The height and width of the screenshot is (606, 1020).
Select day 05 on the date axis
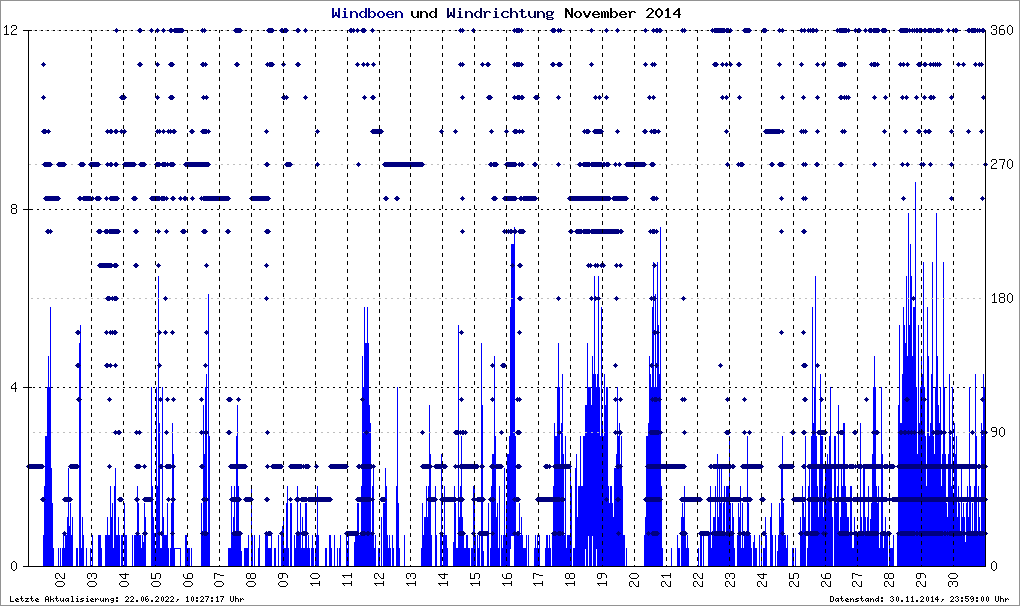[x=156, y=580]
